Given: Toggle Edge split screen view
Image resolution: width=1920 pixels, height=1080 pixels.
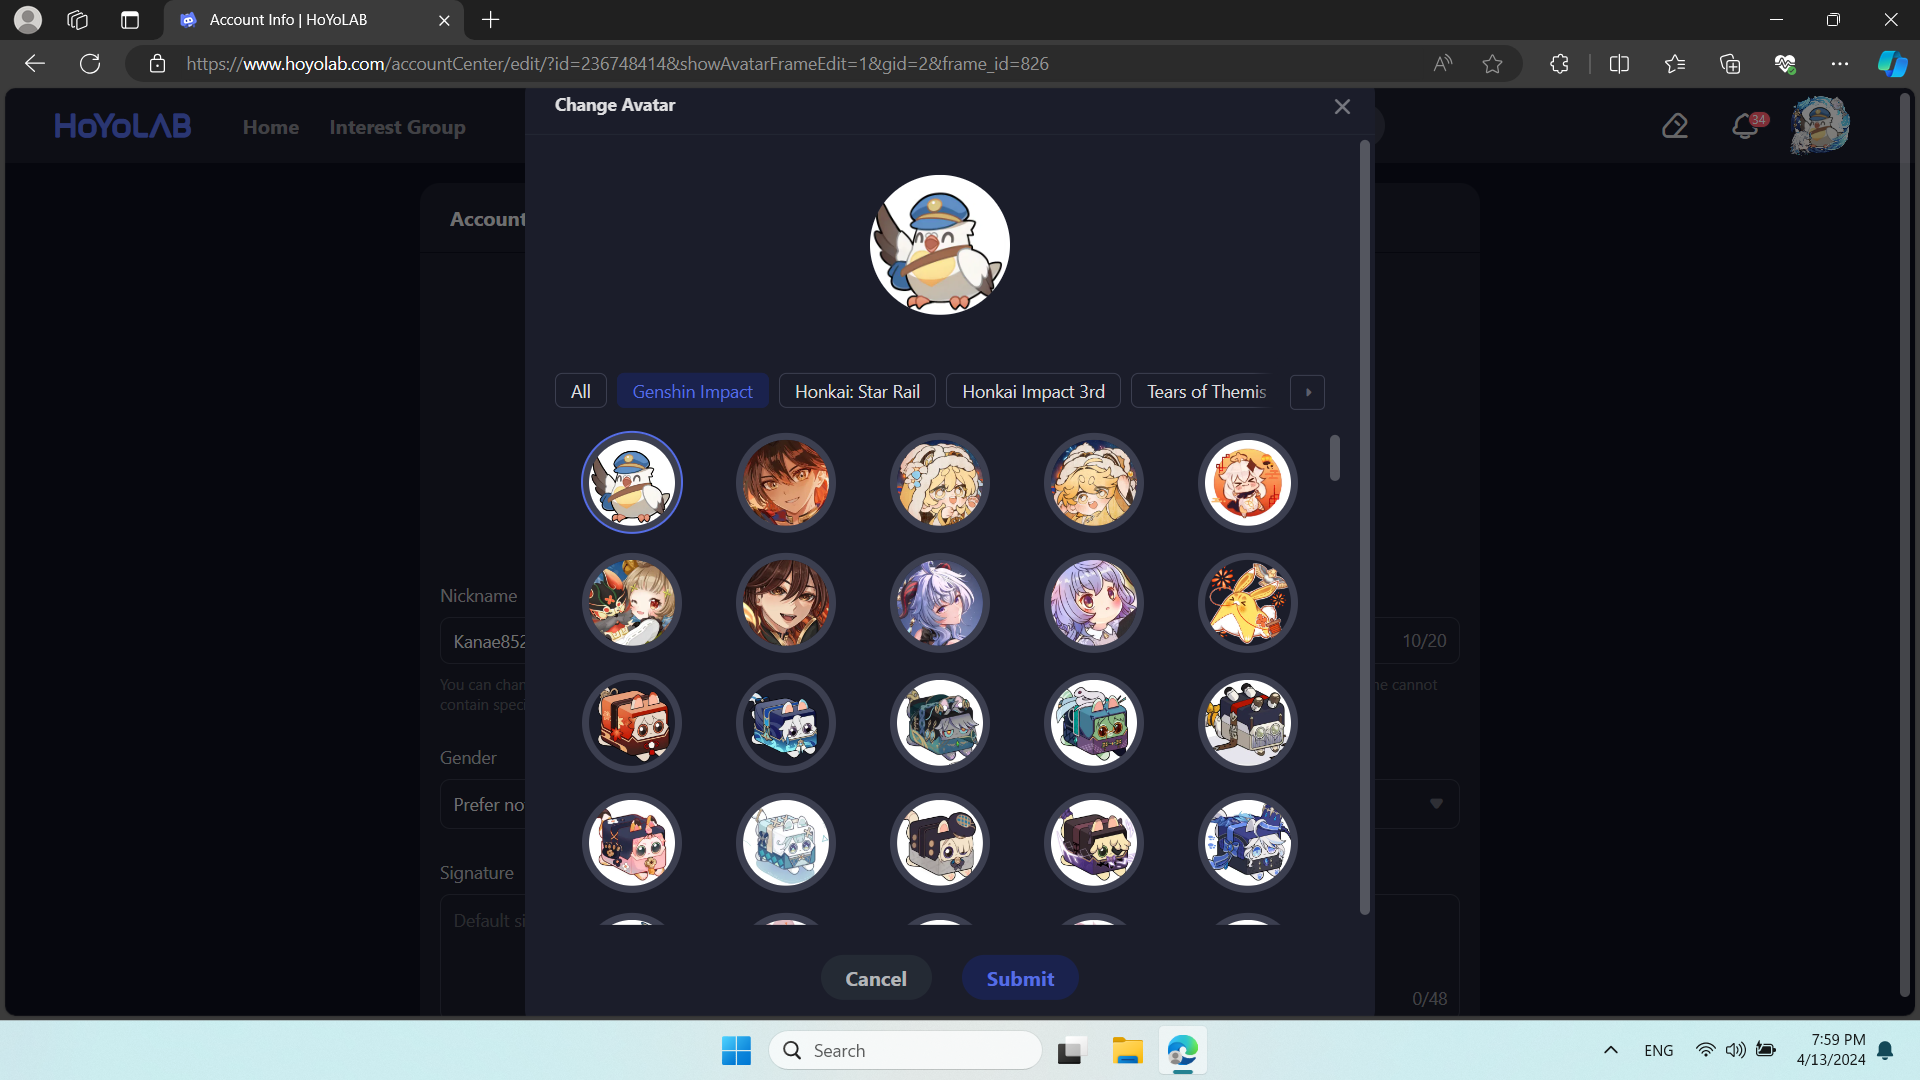Looking at the screenshot, I should pyautogui.click(x=1619, y=64).
